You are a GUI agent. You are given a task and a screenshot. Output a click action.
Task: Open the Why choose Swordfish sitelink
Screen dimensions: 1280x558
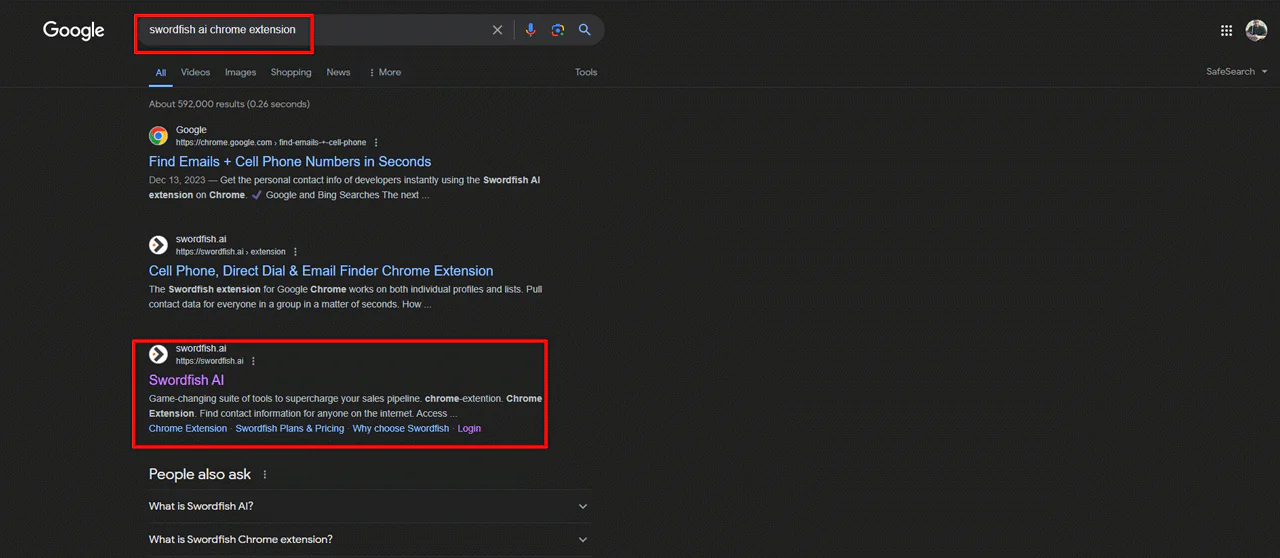click(401, 429)
